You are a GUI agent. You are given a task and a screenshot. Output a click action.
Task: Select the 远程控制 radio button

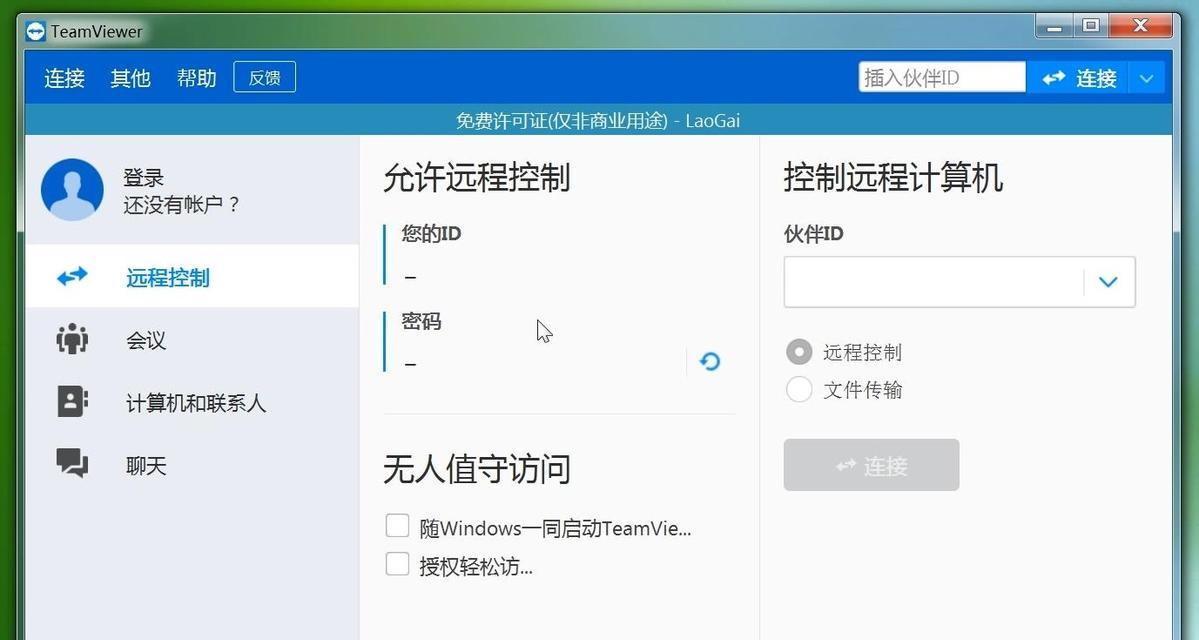(799, 352)
